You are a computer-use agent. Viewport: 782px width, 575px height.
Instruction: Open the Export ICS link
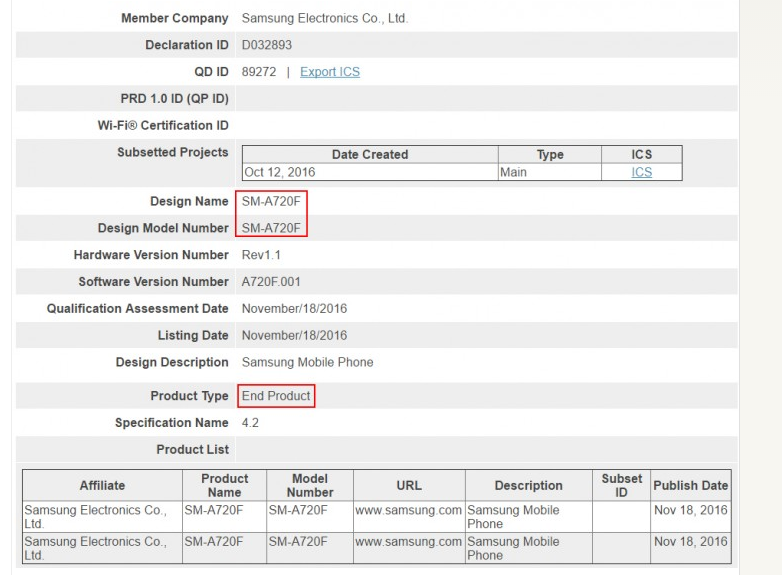pyautogui.click(x=330, y=72)
